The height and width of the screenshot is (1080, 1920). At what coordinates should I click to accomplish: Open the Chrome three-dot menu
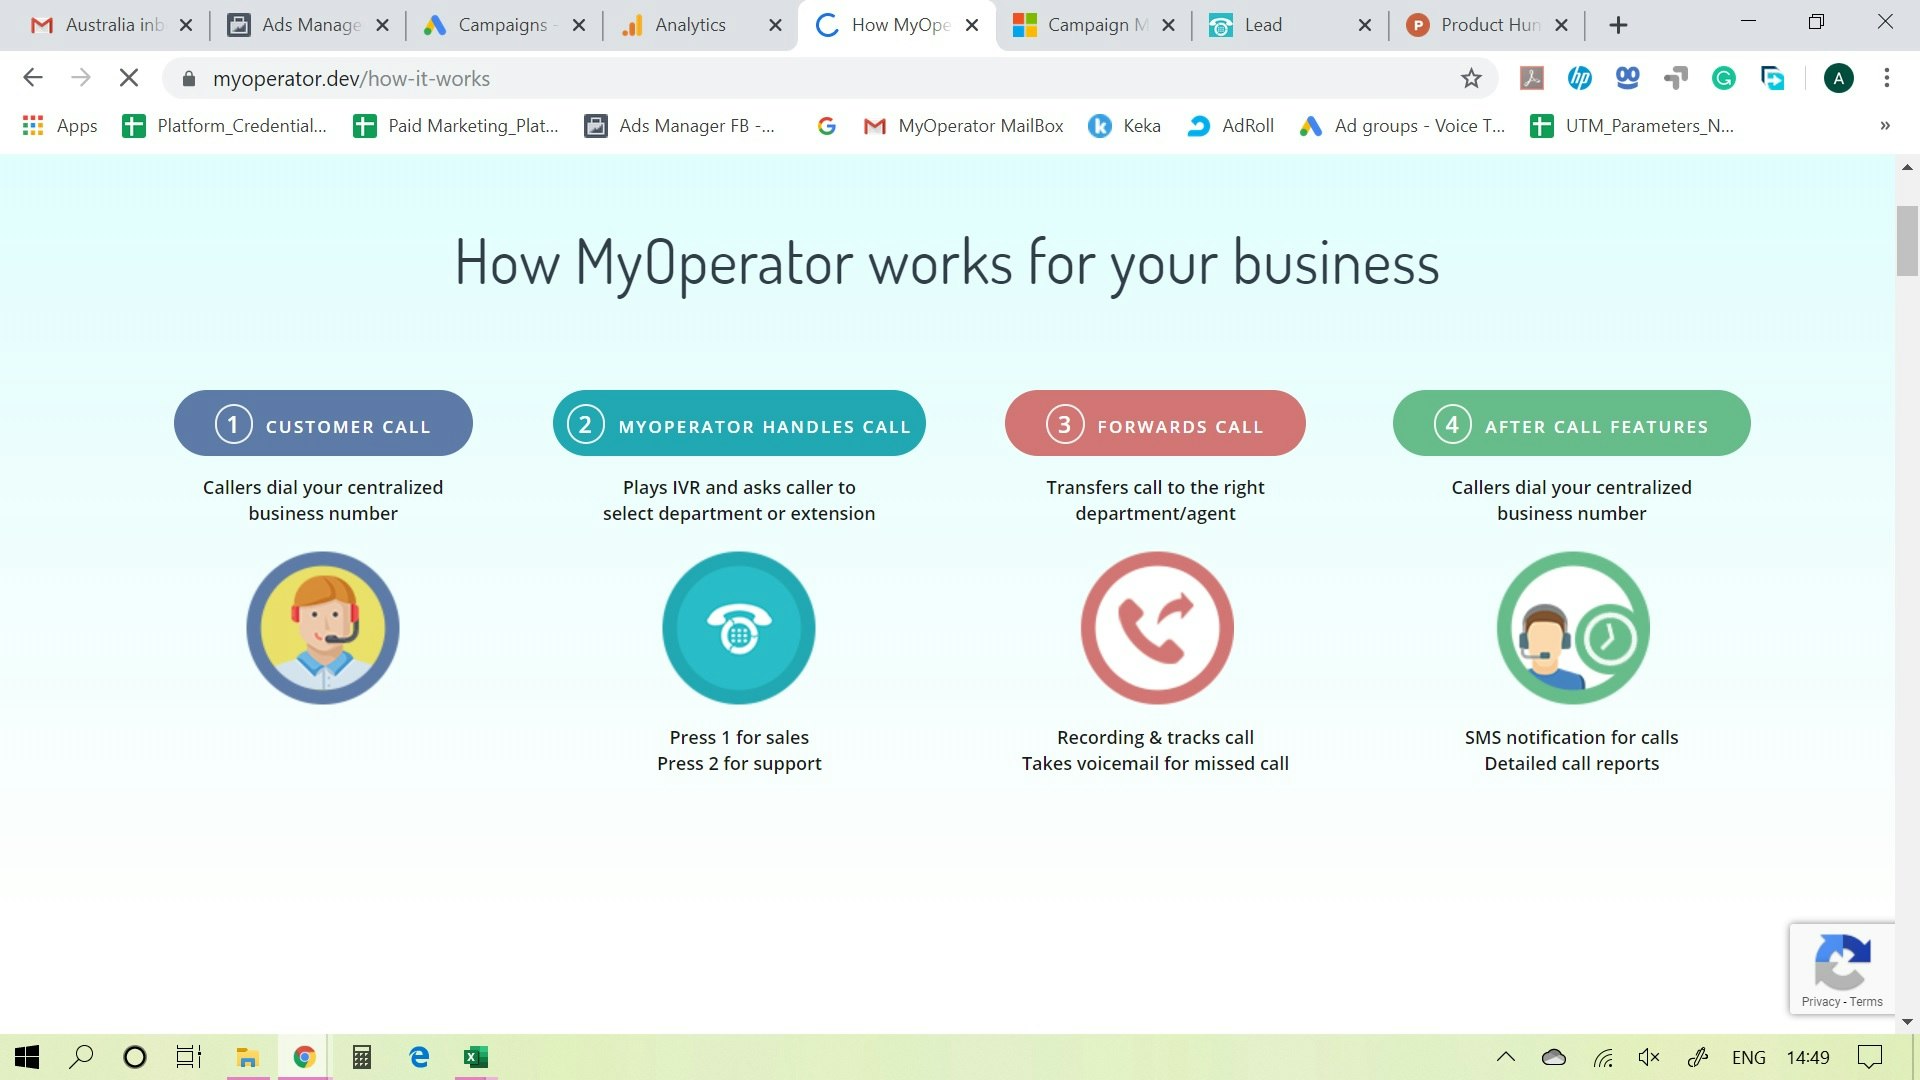(1886, 77)
